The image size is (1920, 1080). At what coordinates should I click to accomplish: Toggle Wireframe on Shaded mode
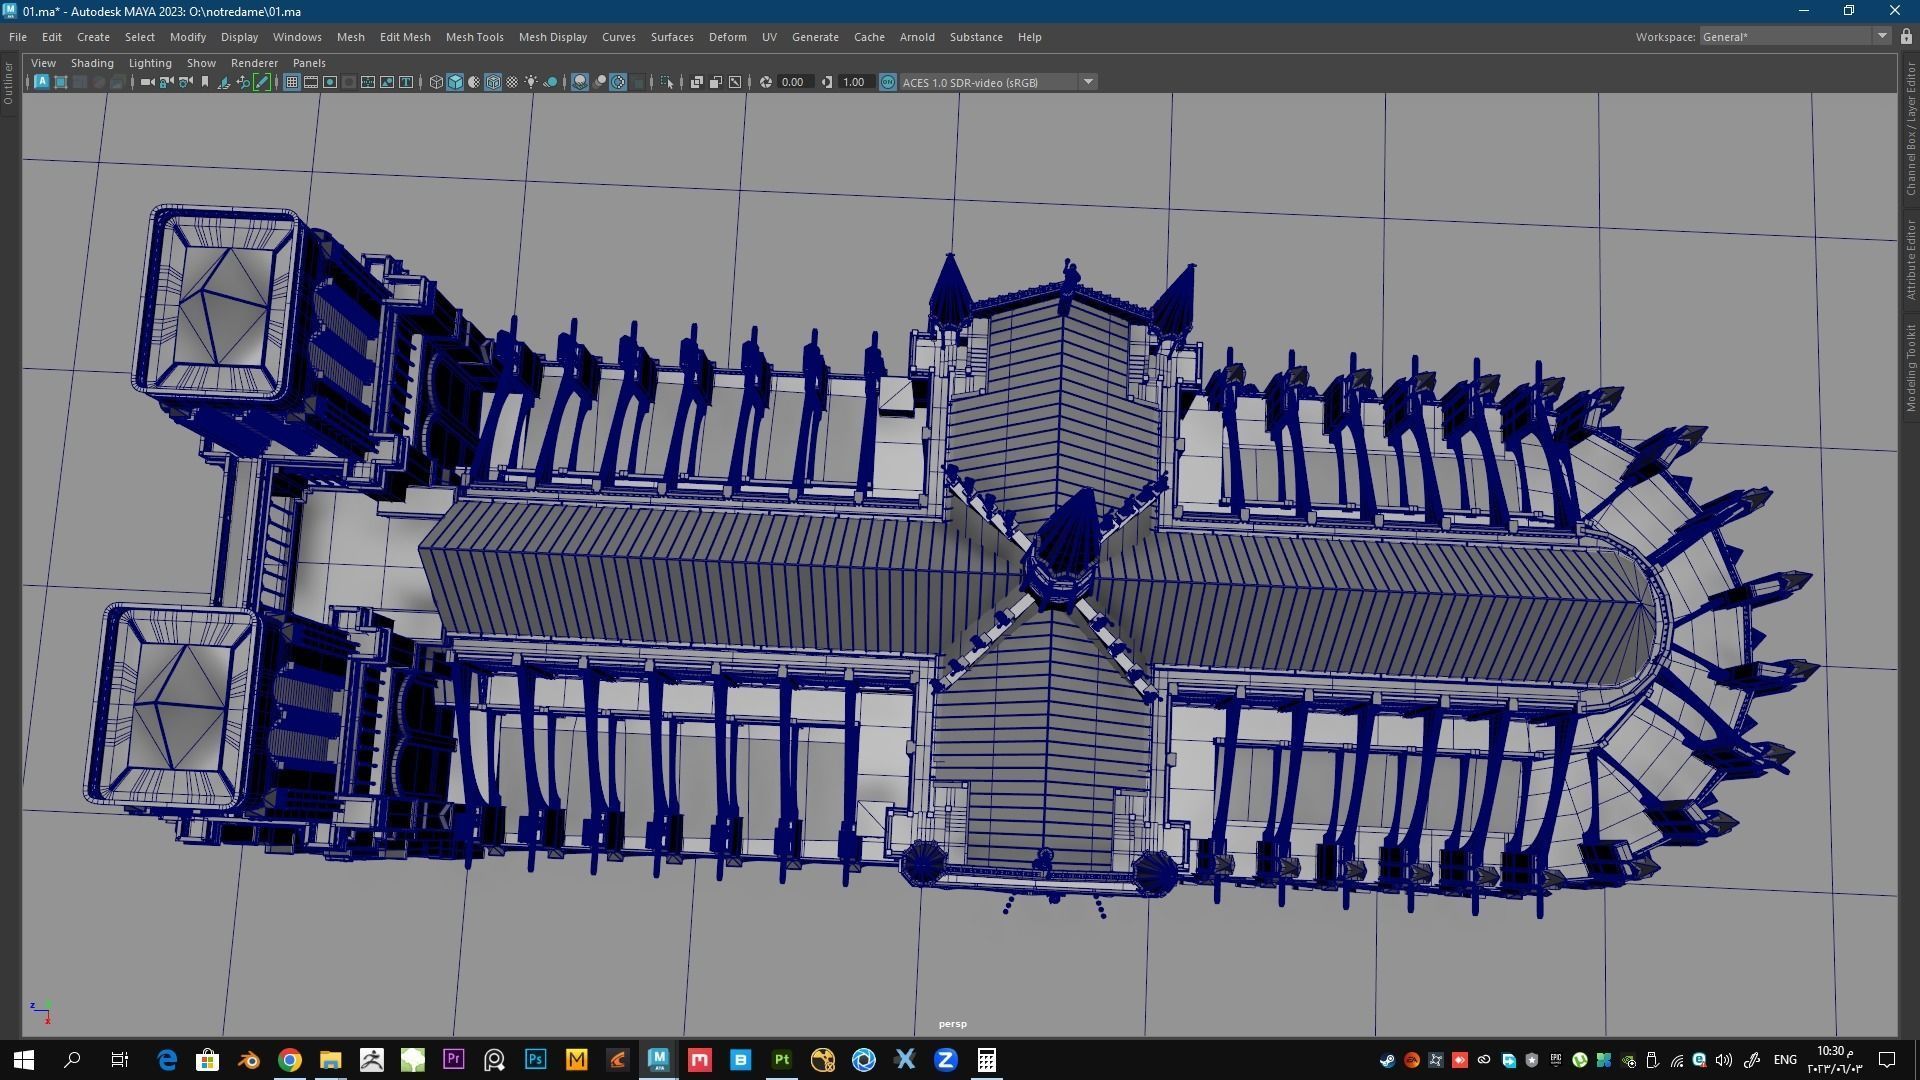click(x=493, y=82)
